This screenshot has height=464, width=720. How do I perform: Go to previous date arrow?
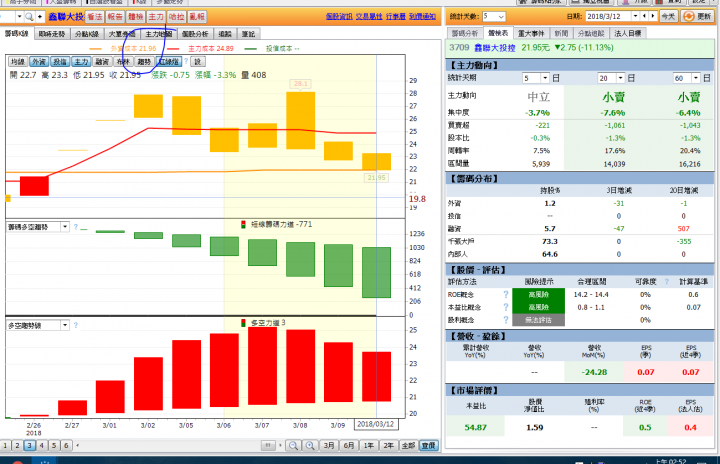[644, 16]
